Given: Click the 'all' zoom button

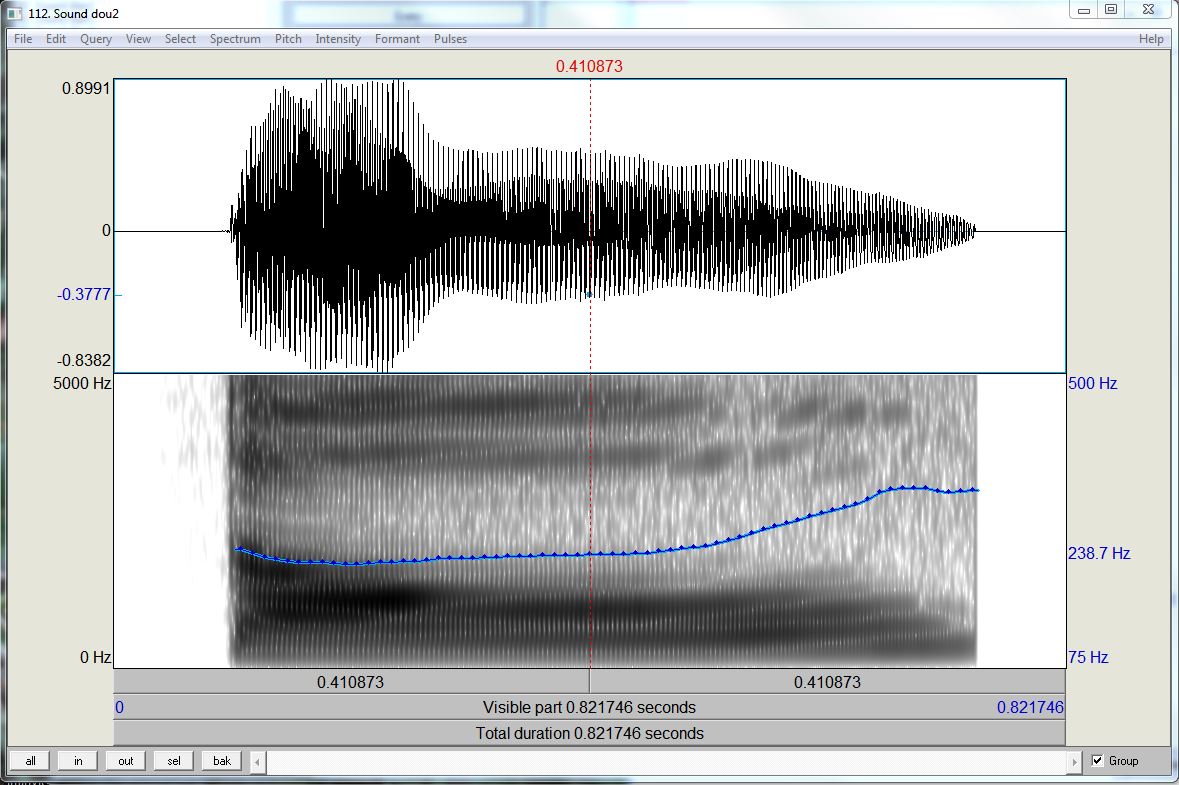Looking at the screenshot, I should pyautogui.click(x=31, y=761).
